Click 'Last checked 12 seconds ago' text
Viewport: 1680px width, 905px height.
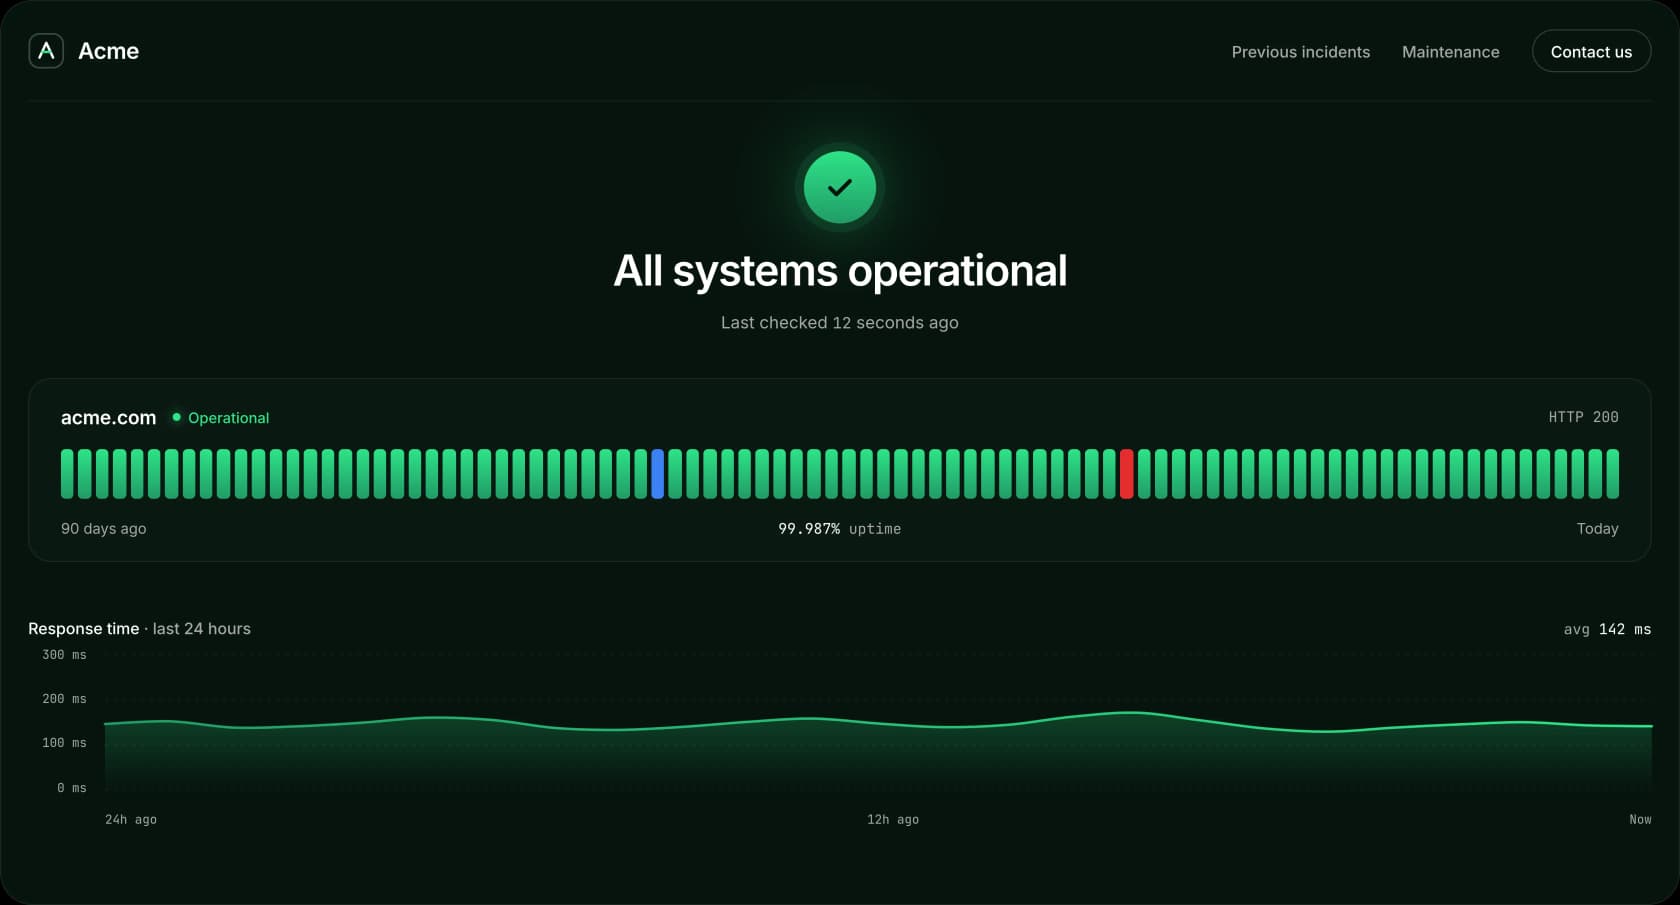click(840, 322)
